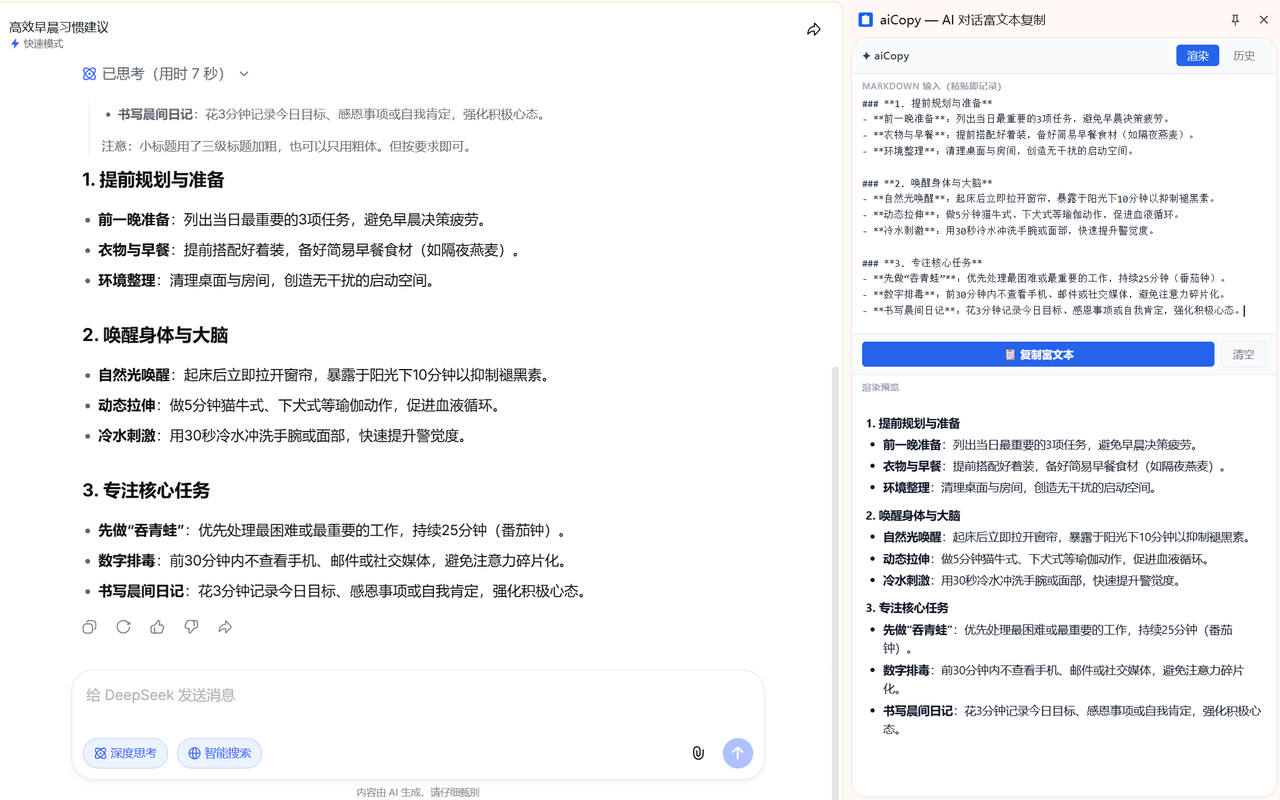This screenshot has height=800, width=1280.
Task: Give the response a thumbs down
Action: click(191, 627)
